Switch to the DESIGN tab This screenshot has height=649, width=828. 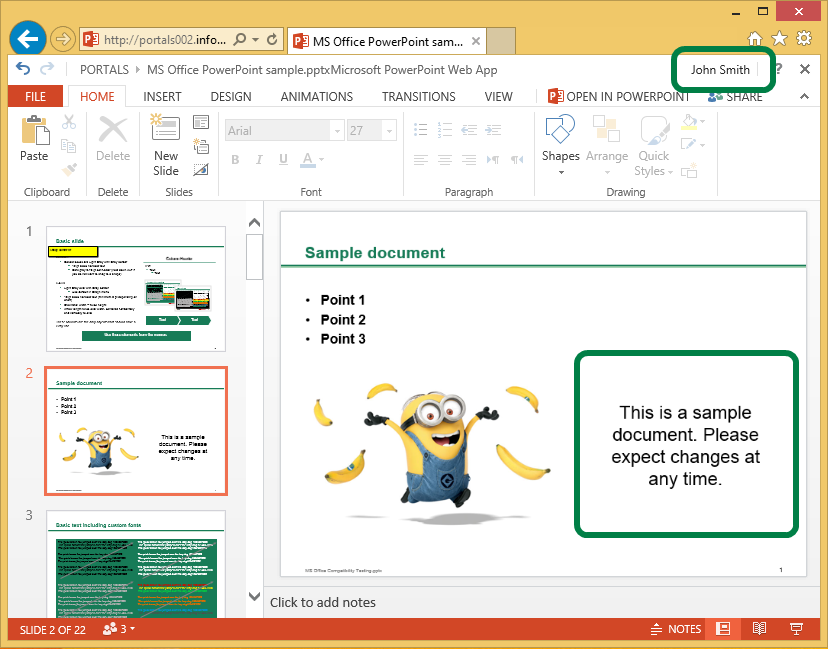(231, 97)
